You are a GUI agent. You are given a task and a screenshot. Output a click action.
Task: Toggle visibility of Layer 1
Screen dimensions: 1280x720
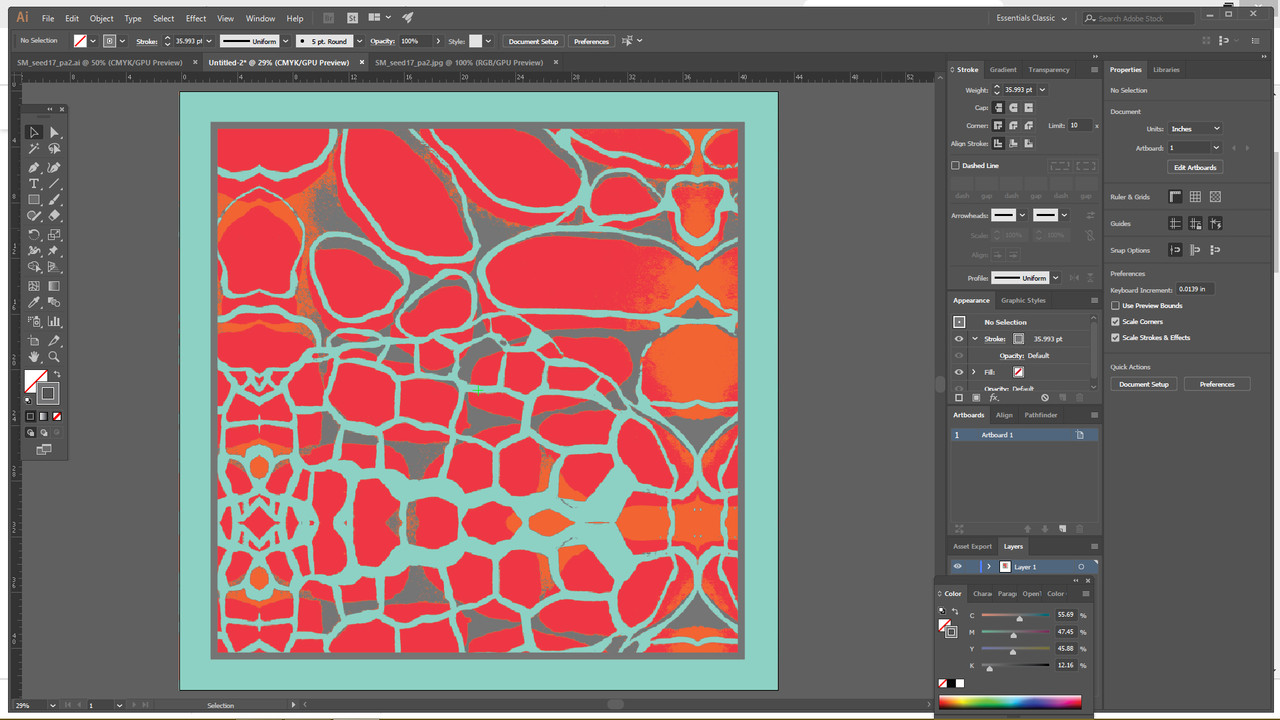958,566
